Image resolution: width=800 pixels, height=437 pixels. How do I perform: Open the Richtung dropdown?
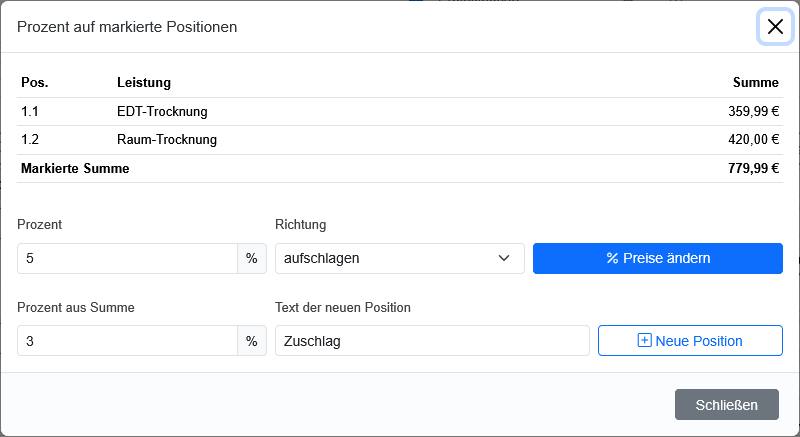(399, 259)
